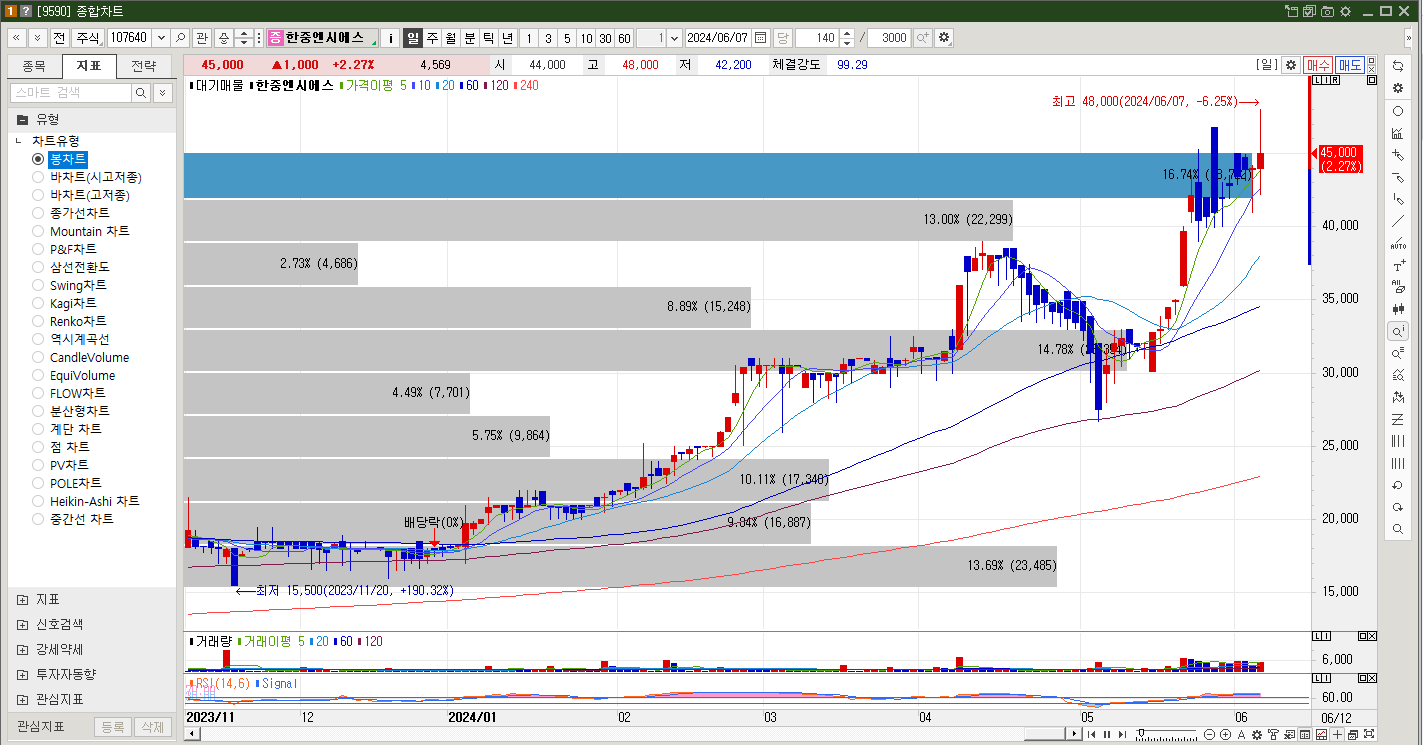1423x745 pixels.
Task: Click the bottom bar settings gear icon
Action: pyautogui.click(x=1257, y=735)
